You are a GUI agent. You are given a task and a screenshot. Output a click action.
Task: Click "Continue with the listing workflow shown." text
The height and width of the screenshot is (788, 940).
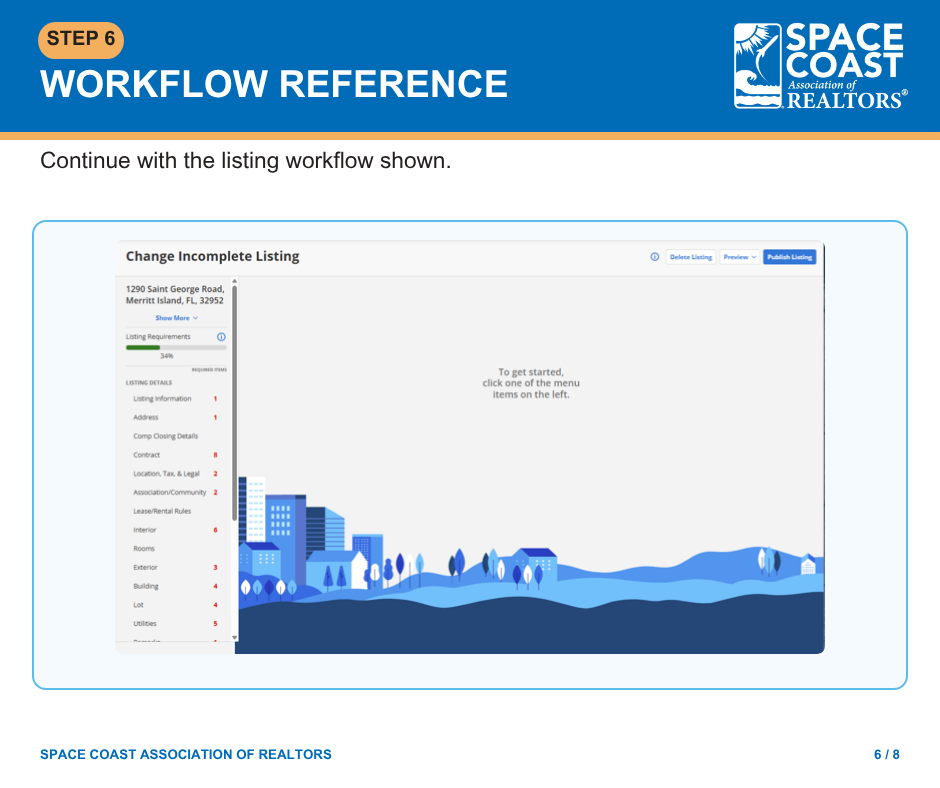click(246, 161)
